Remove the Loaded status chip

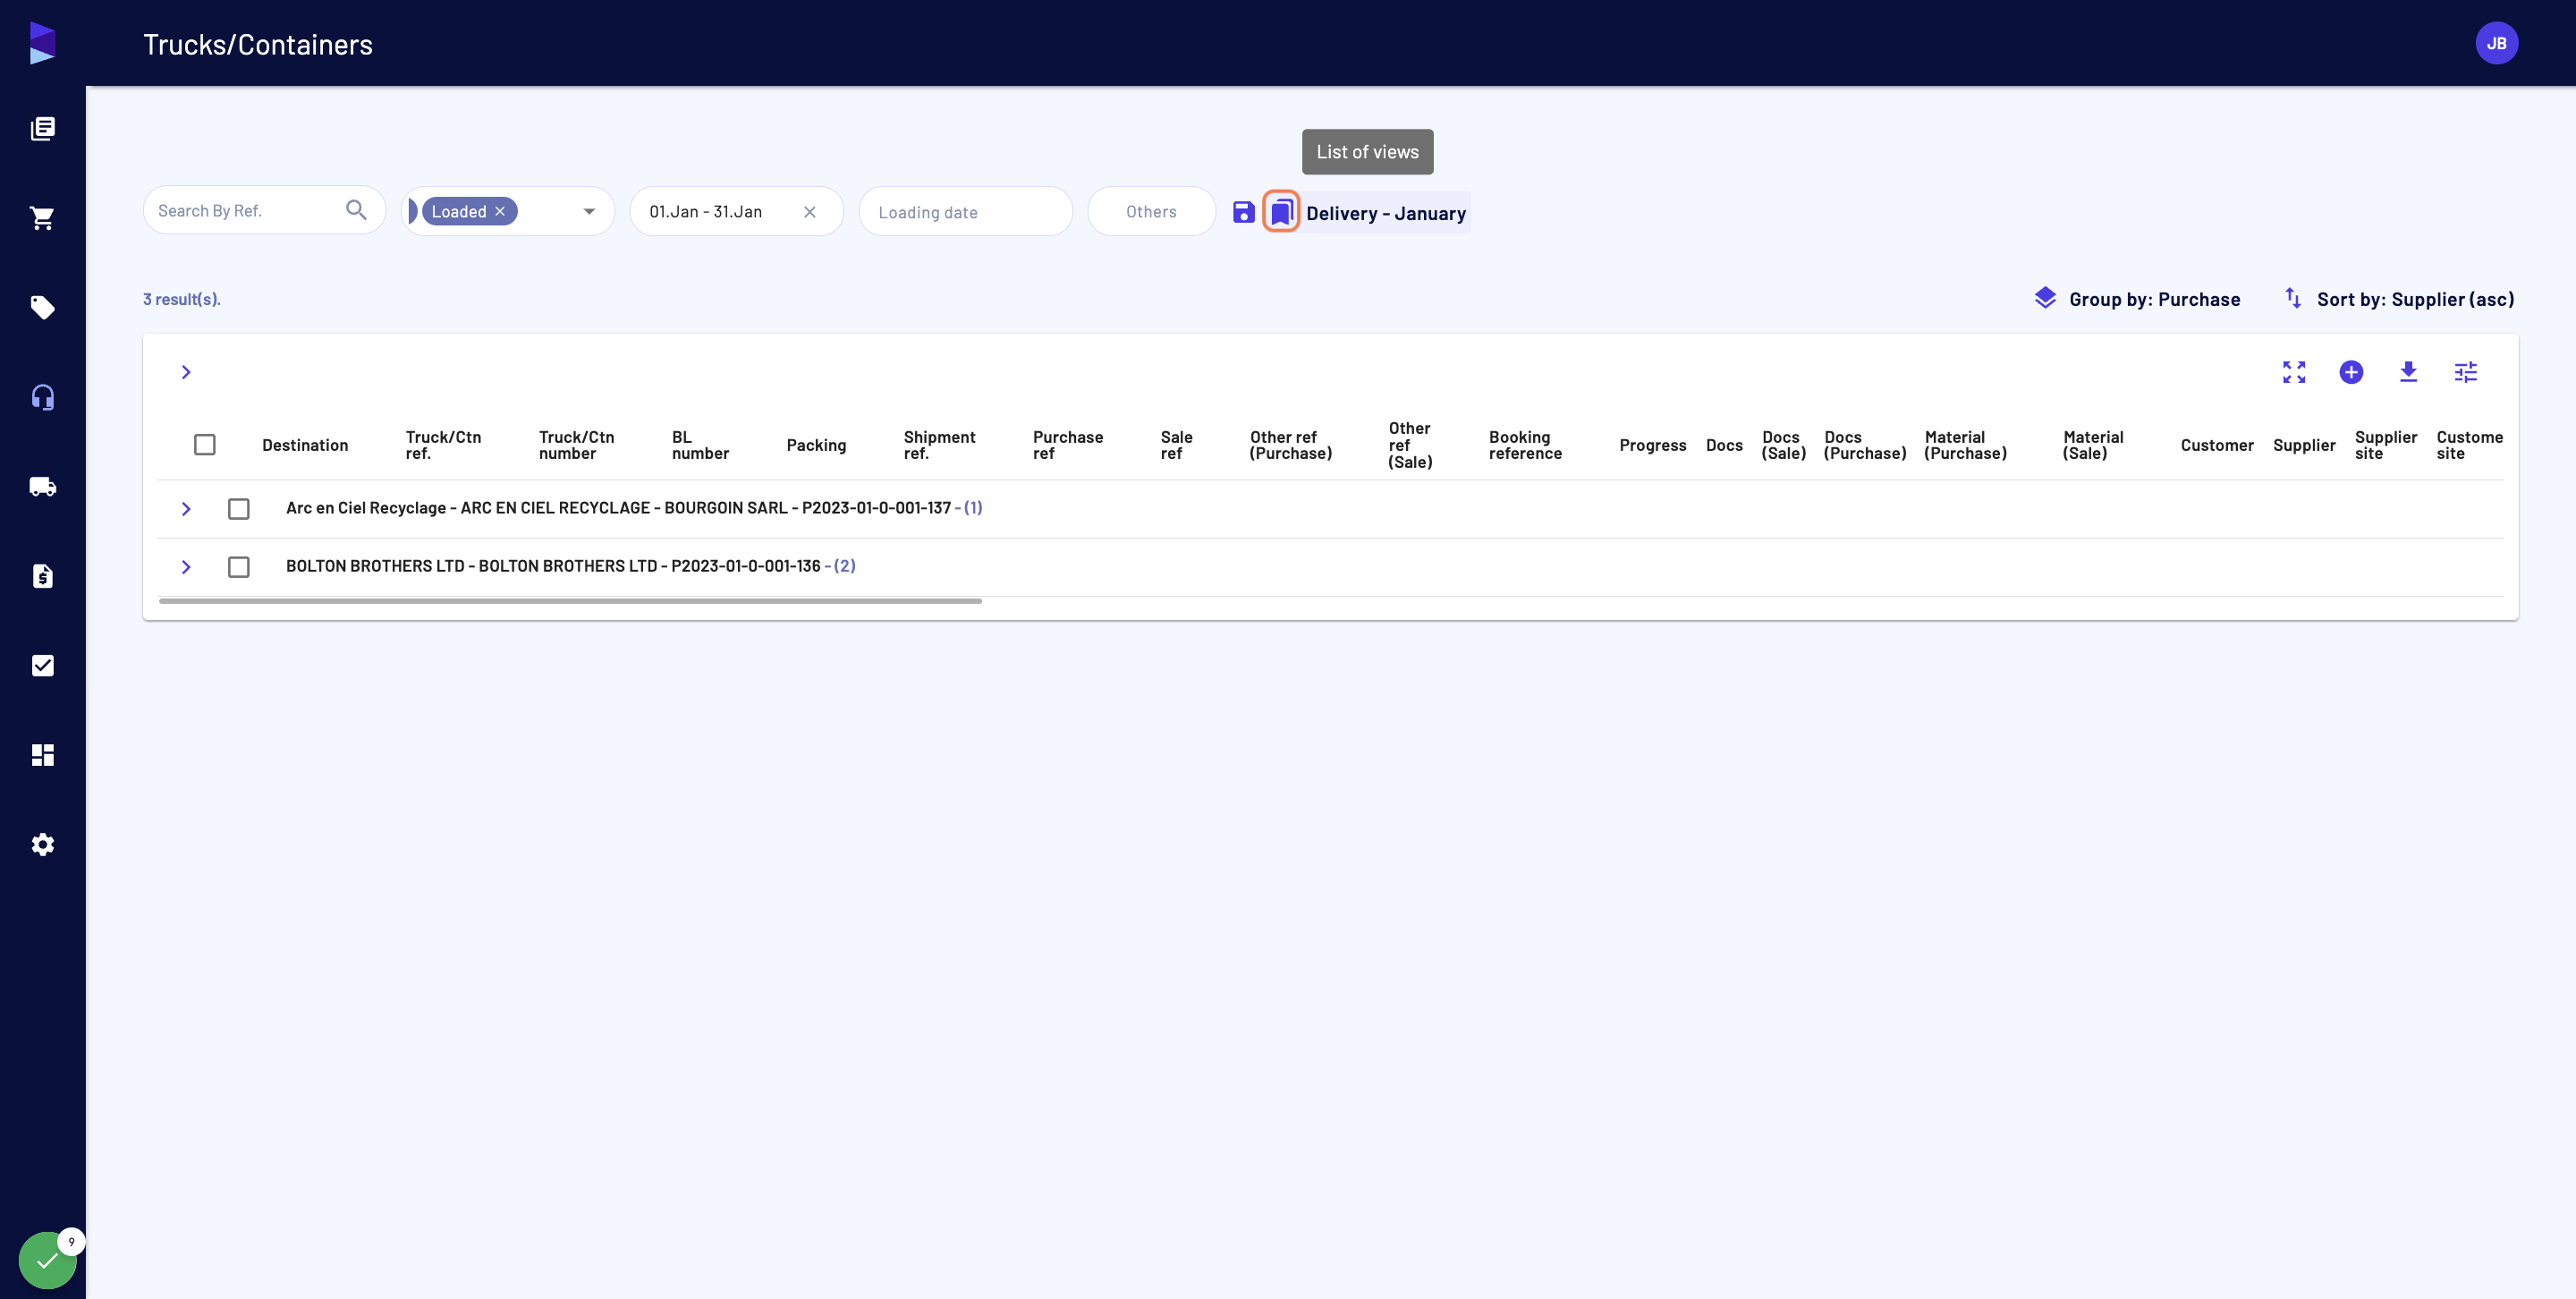(x=500, y=211)
